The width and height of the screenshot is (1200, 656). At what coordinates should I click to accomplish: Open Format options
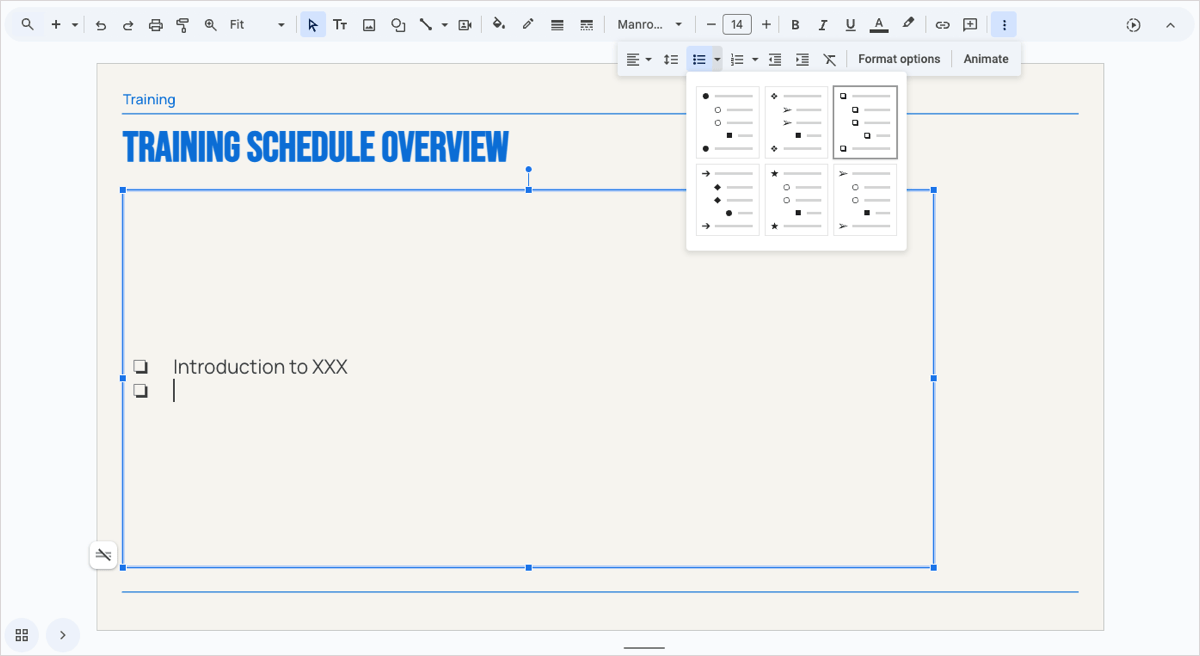899,59
